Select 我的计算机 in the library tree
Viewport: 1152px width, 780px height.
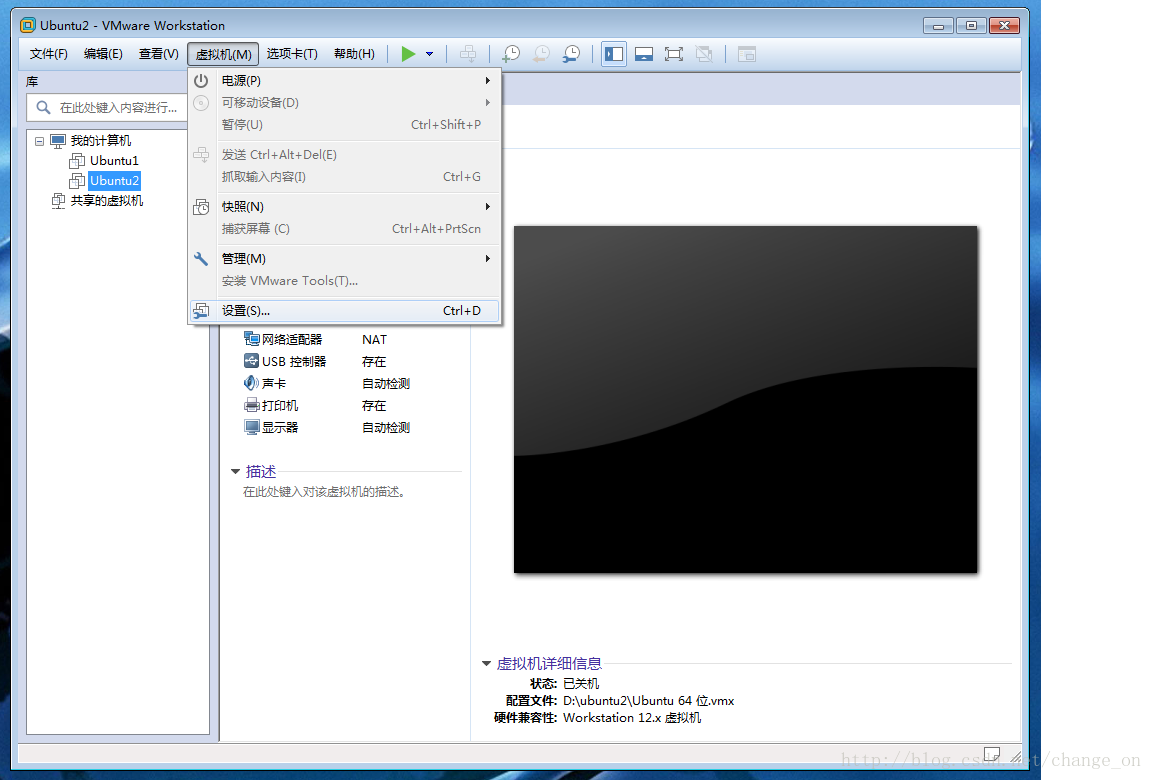point(101,140)
